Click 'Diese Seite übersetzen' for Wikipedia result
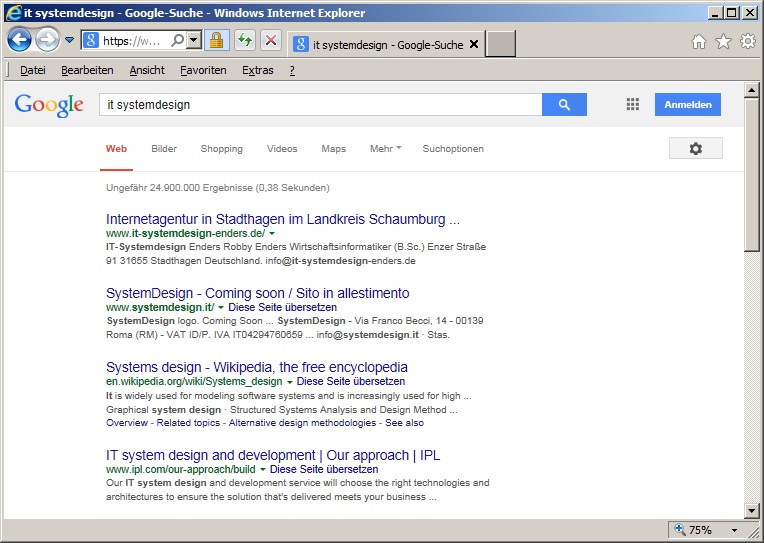764x543 pixels. [351, 382]
